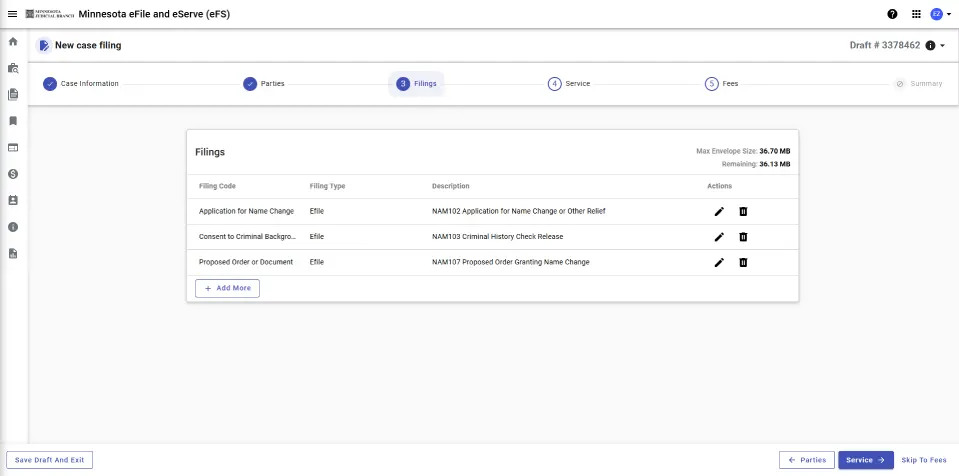Expand the draft options dropdown arrow
The image size is (959, 476).
point(942,46)
